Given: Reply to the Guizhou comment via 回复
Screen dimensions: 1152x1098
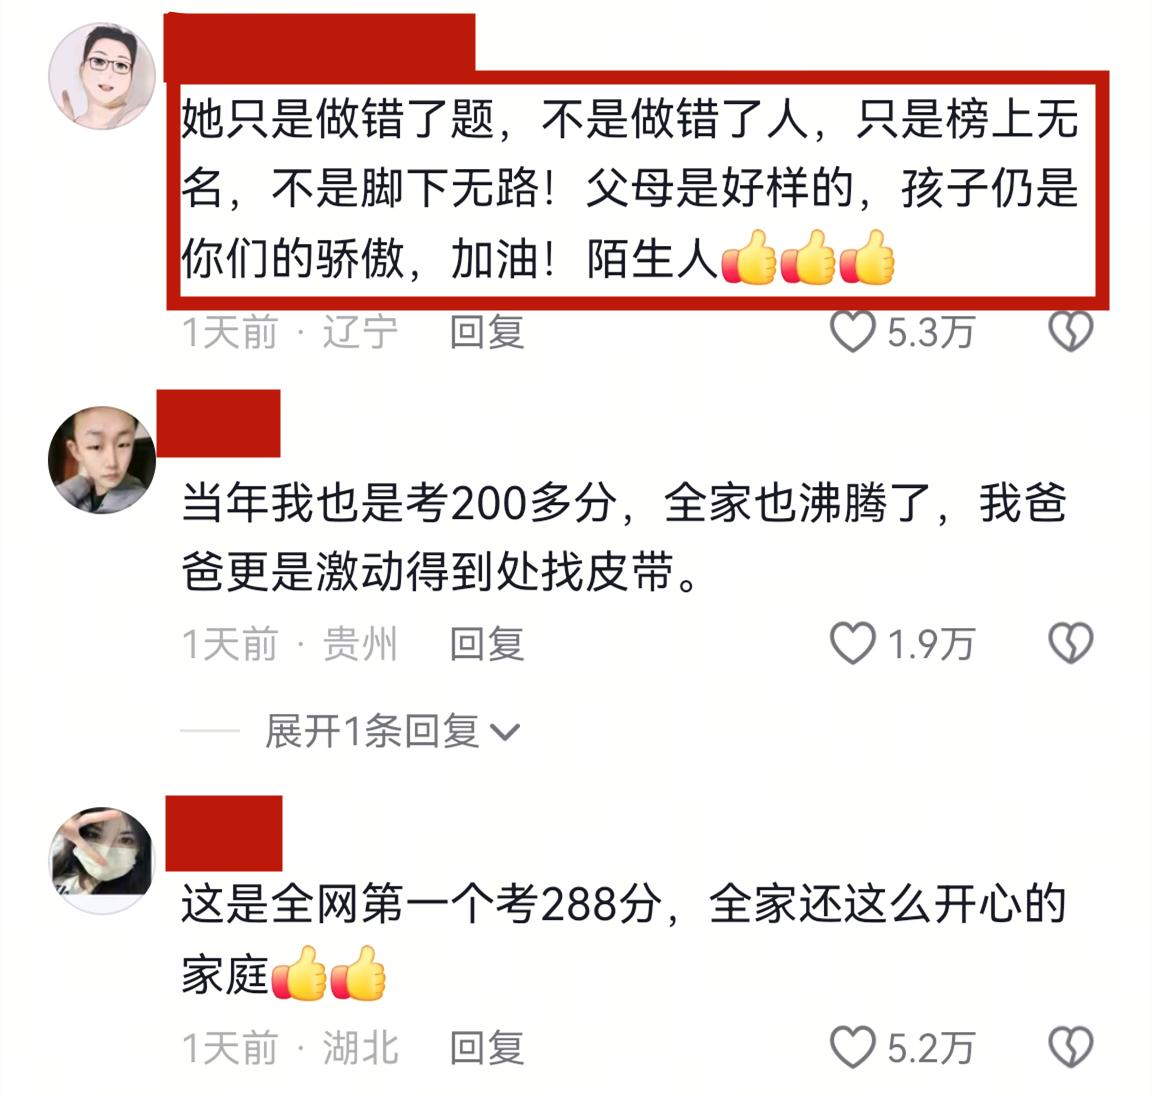Looking at the screenshot, I should [x=486, y=645].
